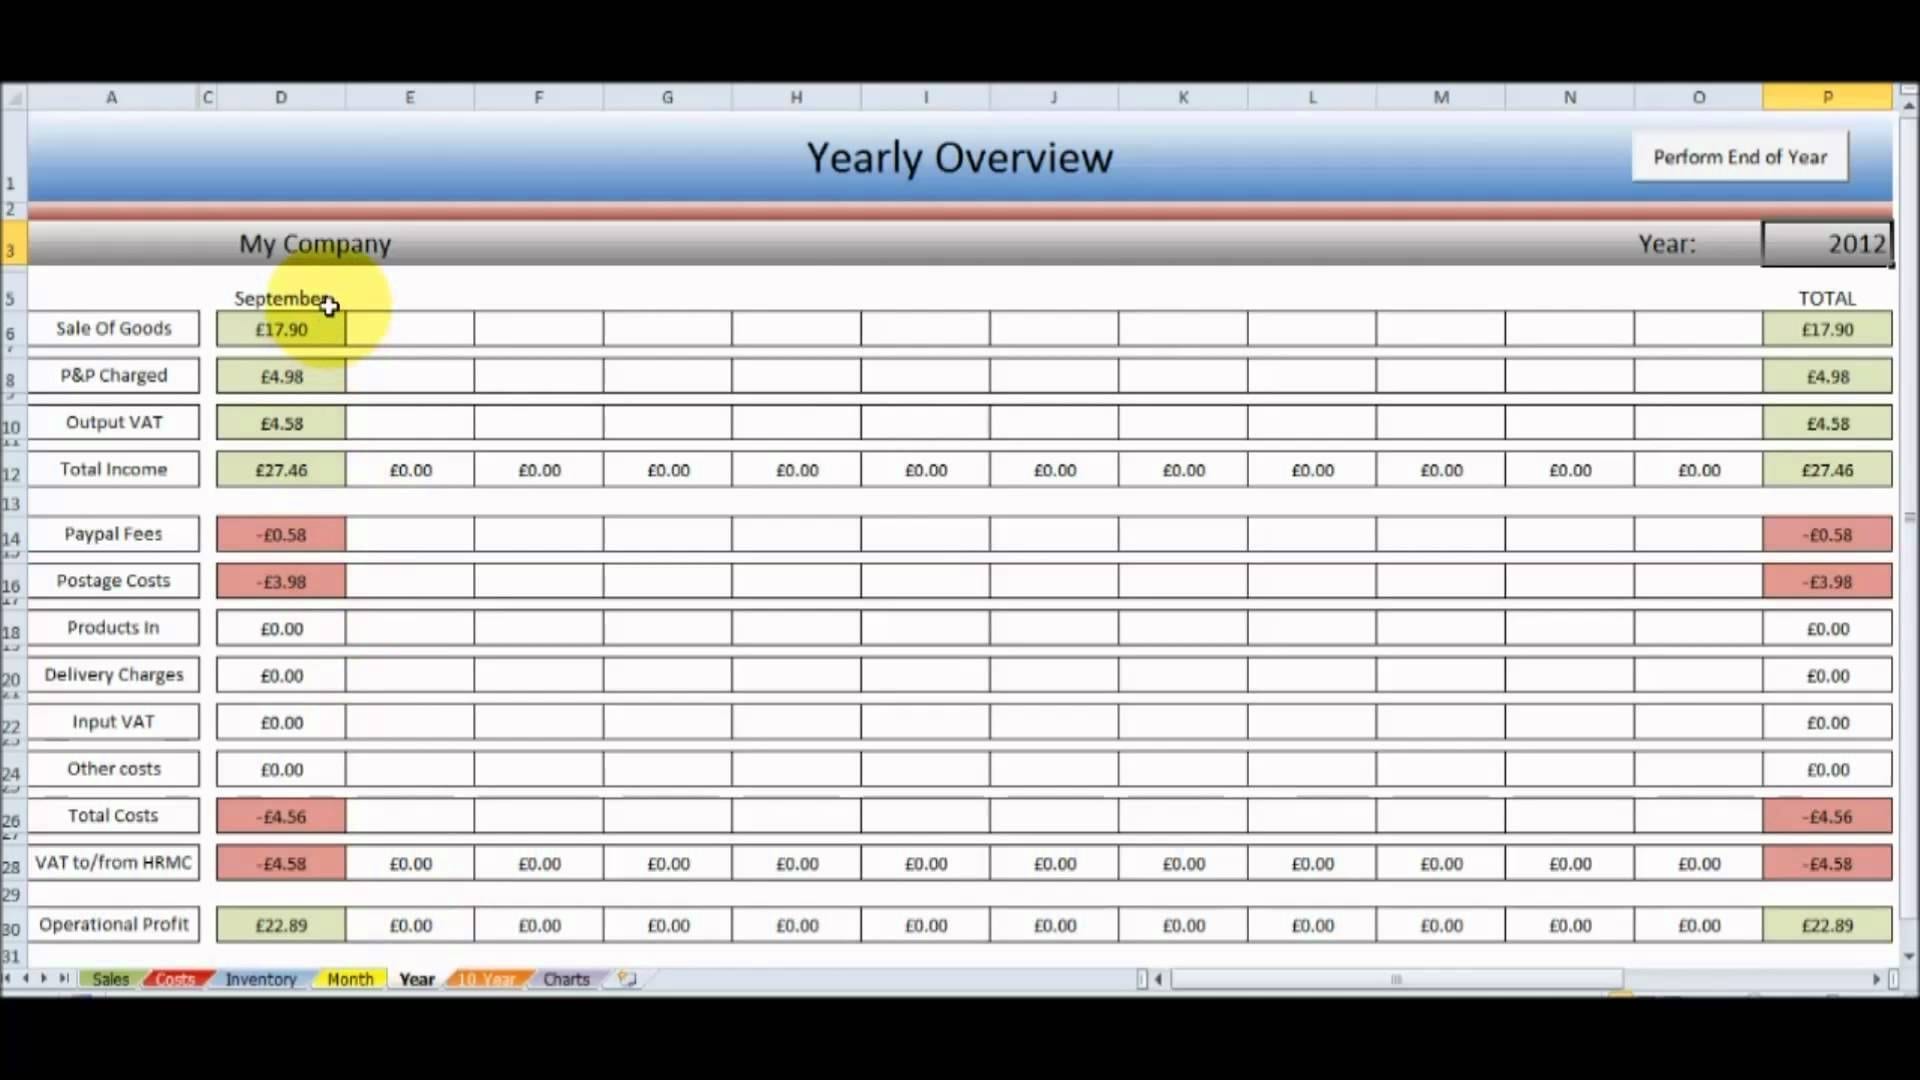
Task: Click the add new sheet icon
Action: tap(626, 978)
